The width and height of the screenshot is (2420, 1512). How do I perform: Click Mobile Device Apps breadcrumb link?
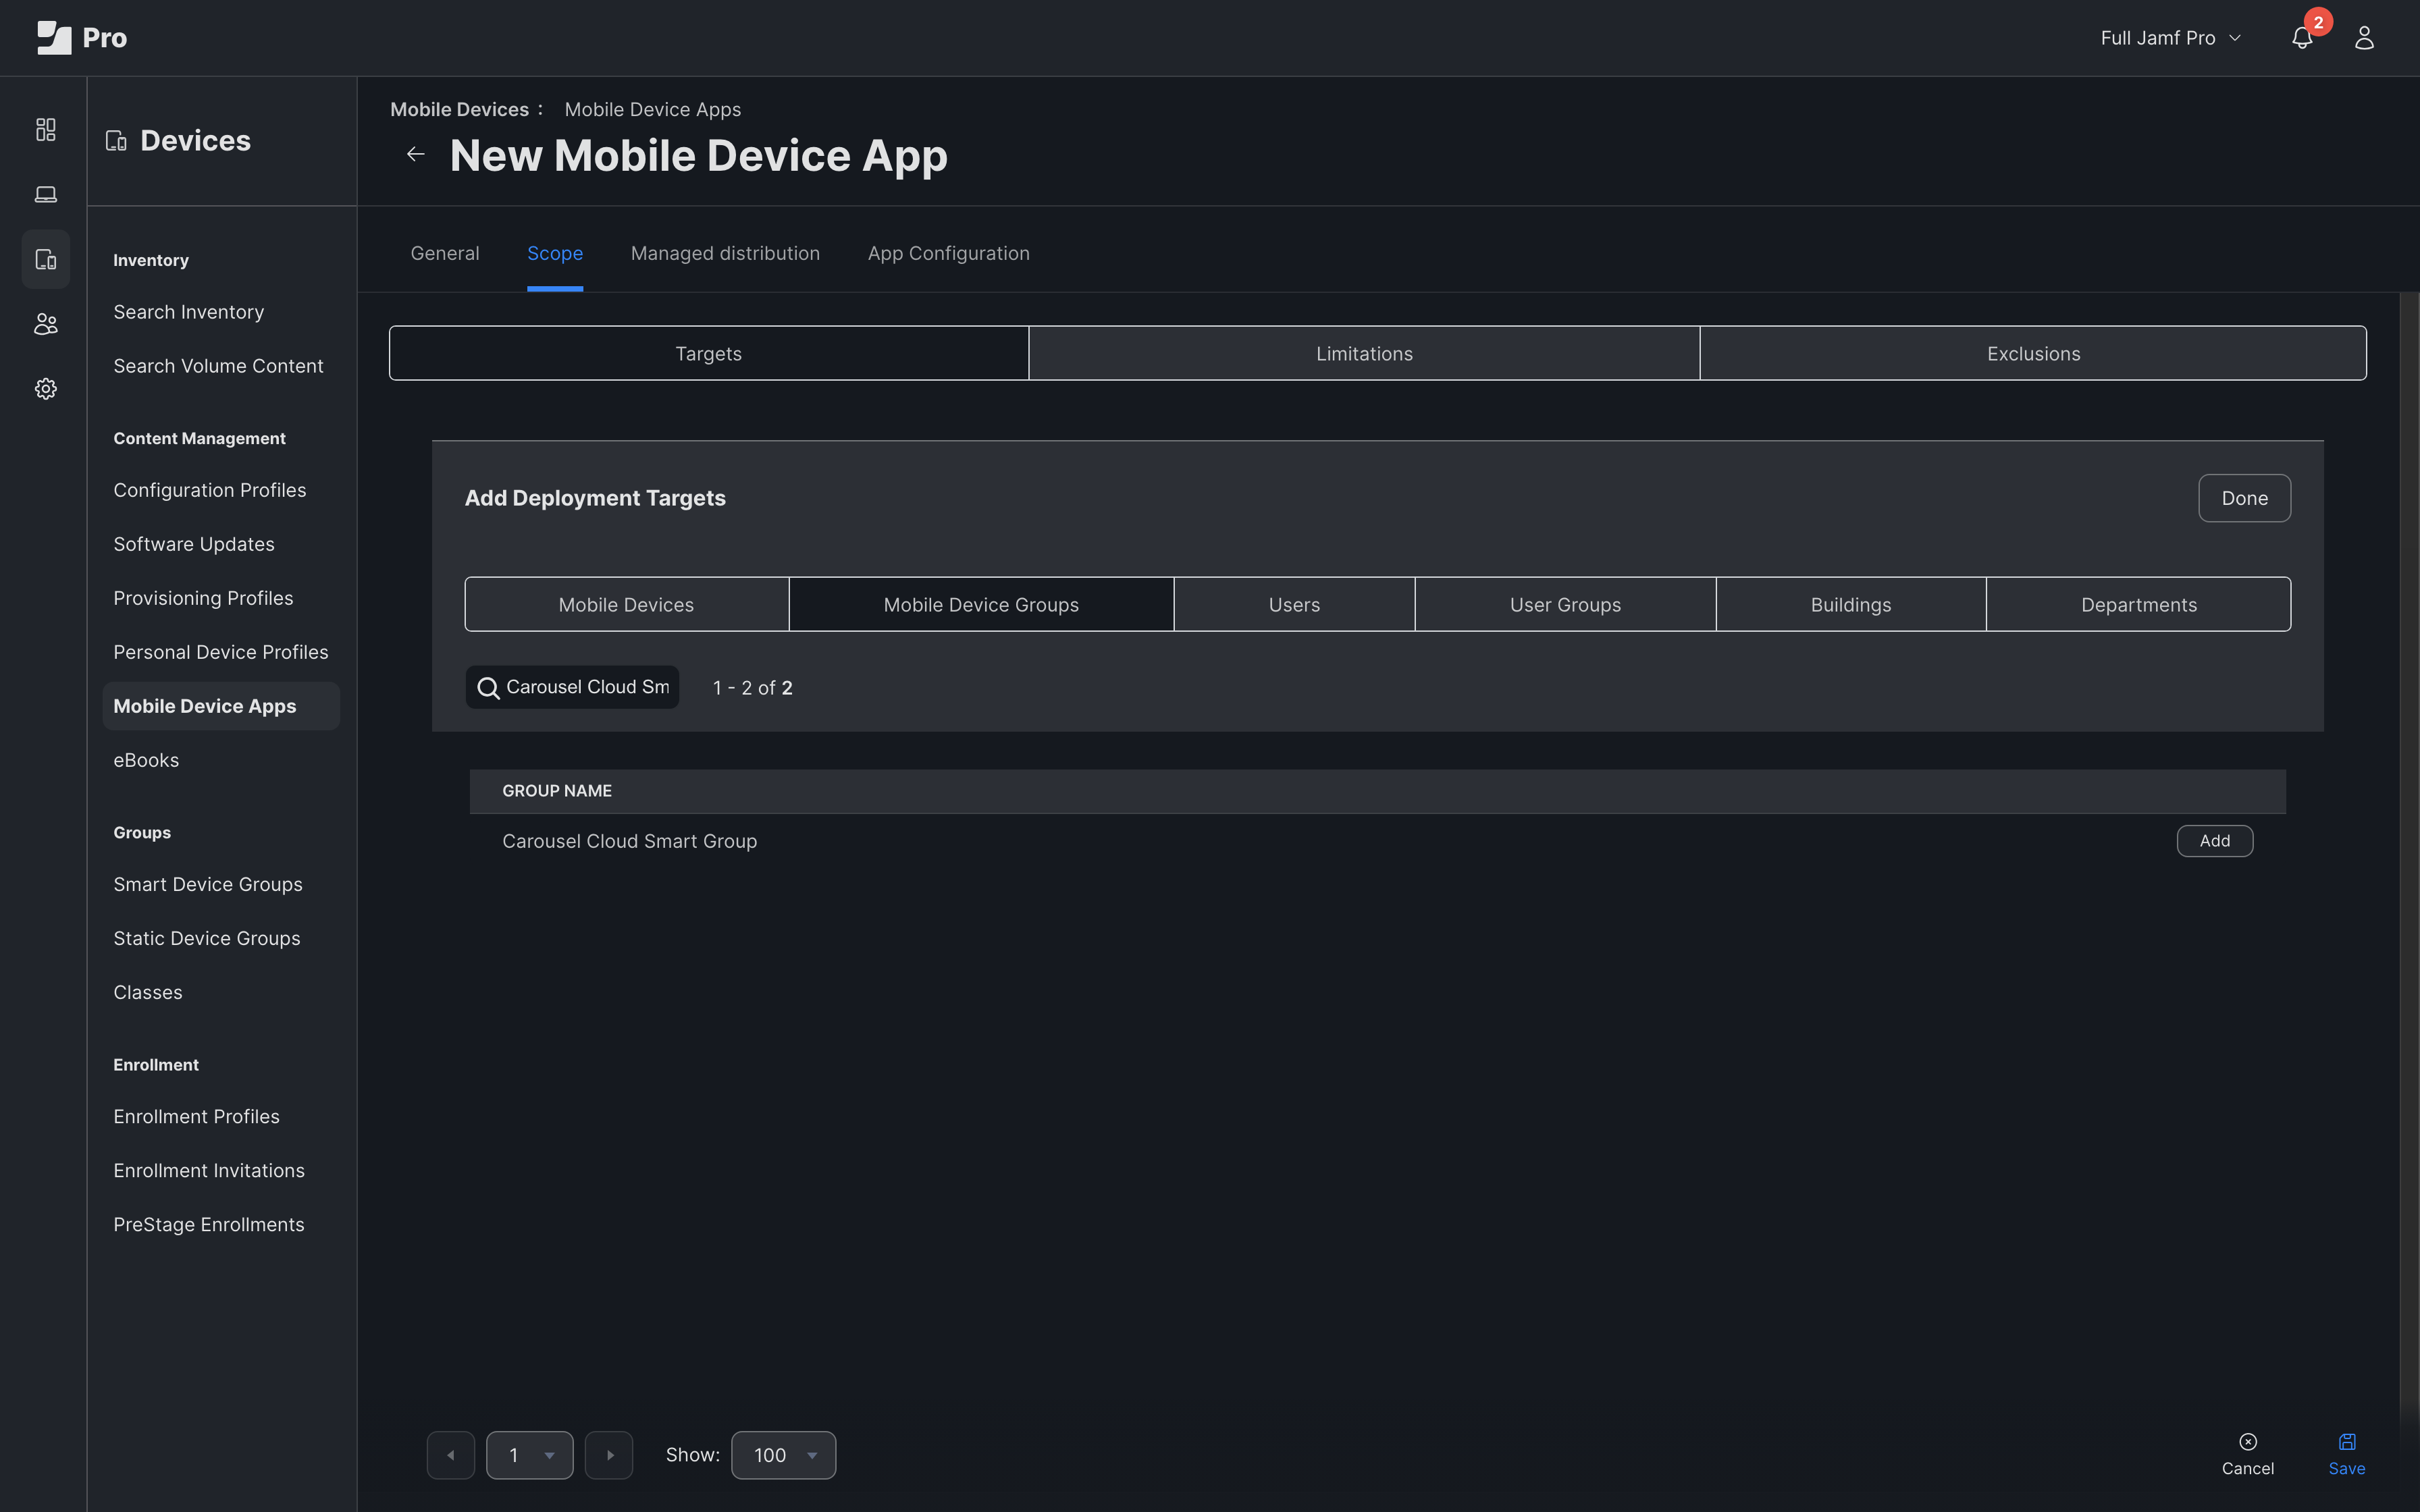(x=653, y=109)
